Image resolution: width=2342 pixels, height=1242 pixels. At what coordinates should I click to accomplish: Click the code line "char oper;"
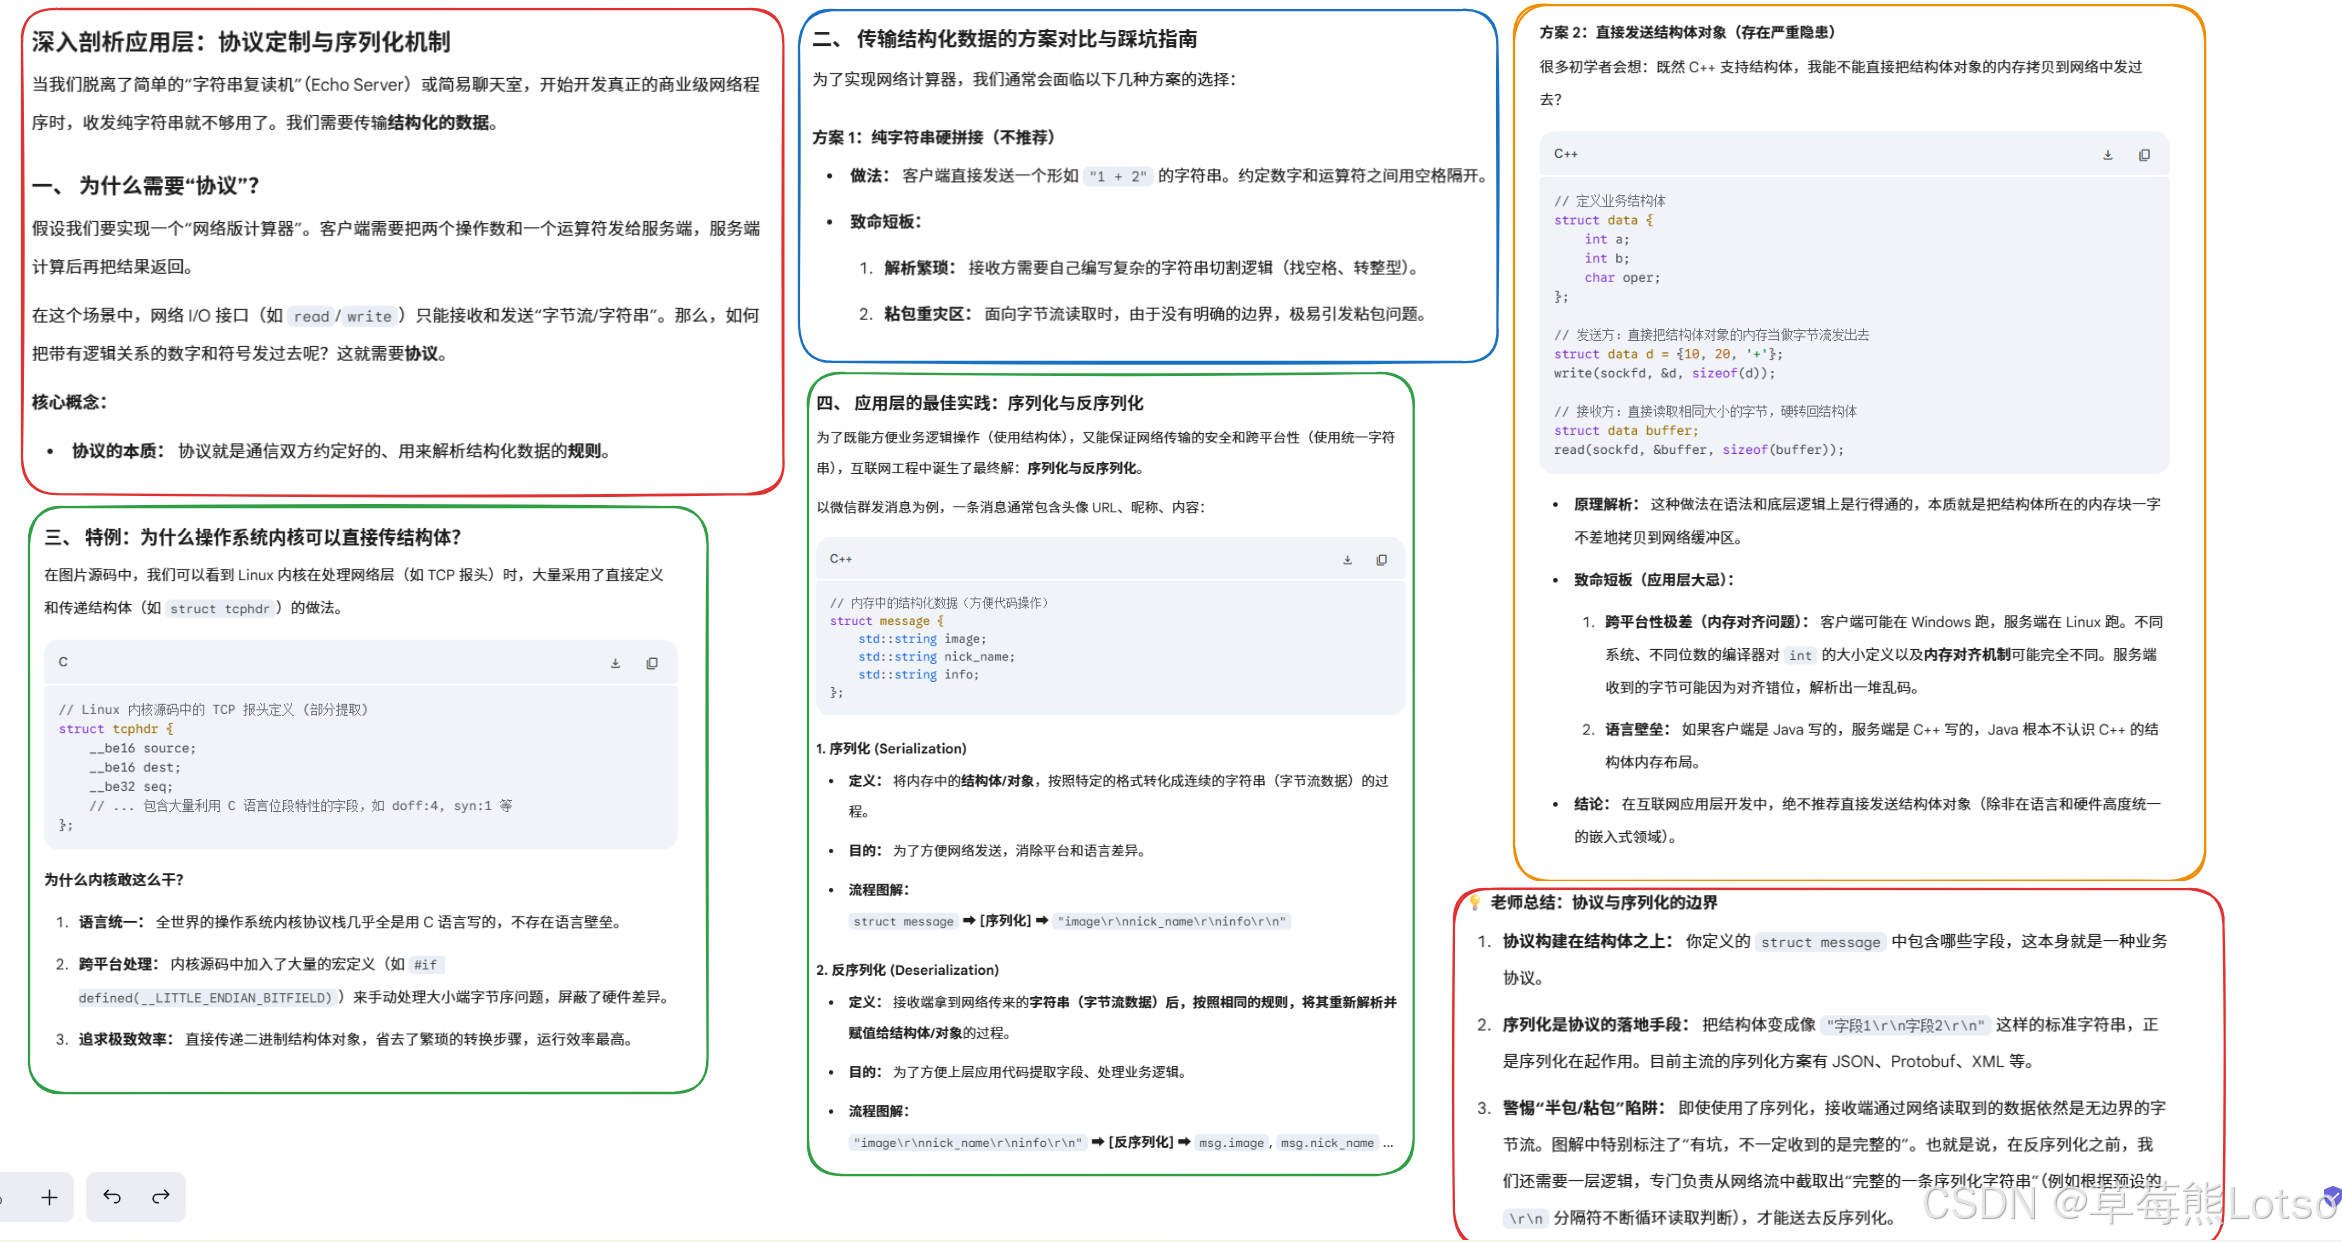[x=1622, y=278]
